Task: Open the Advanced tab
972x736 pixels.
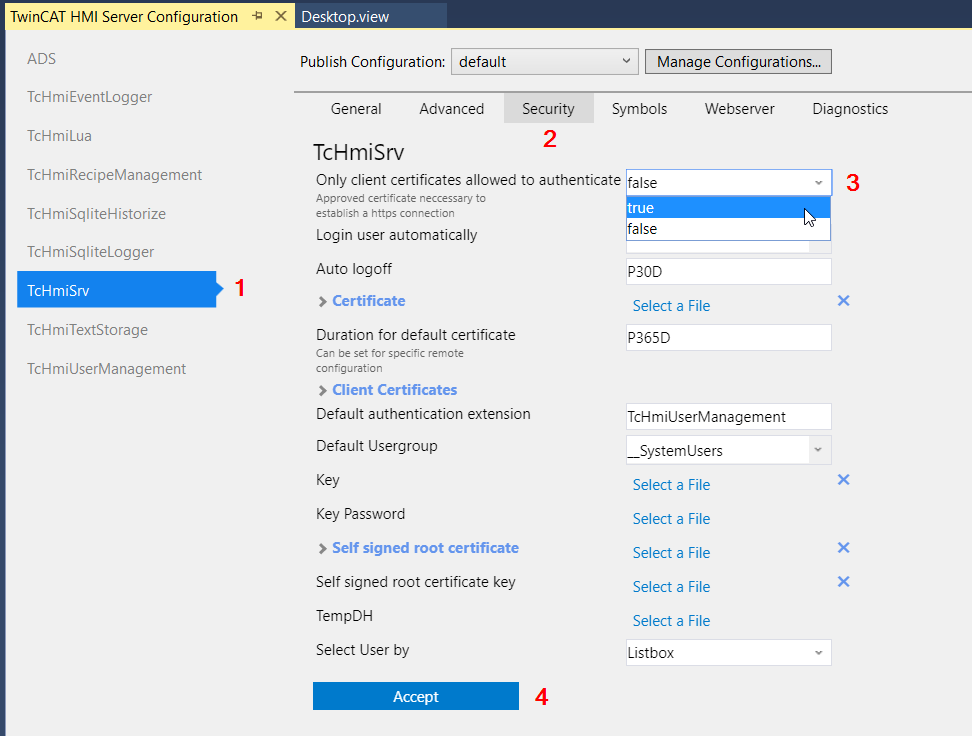Action: (451, 109)
